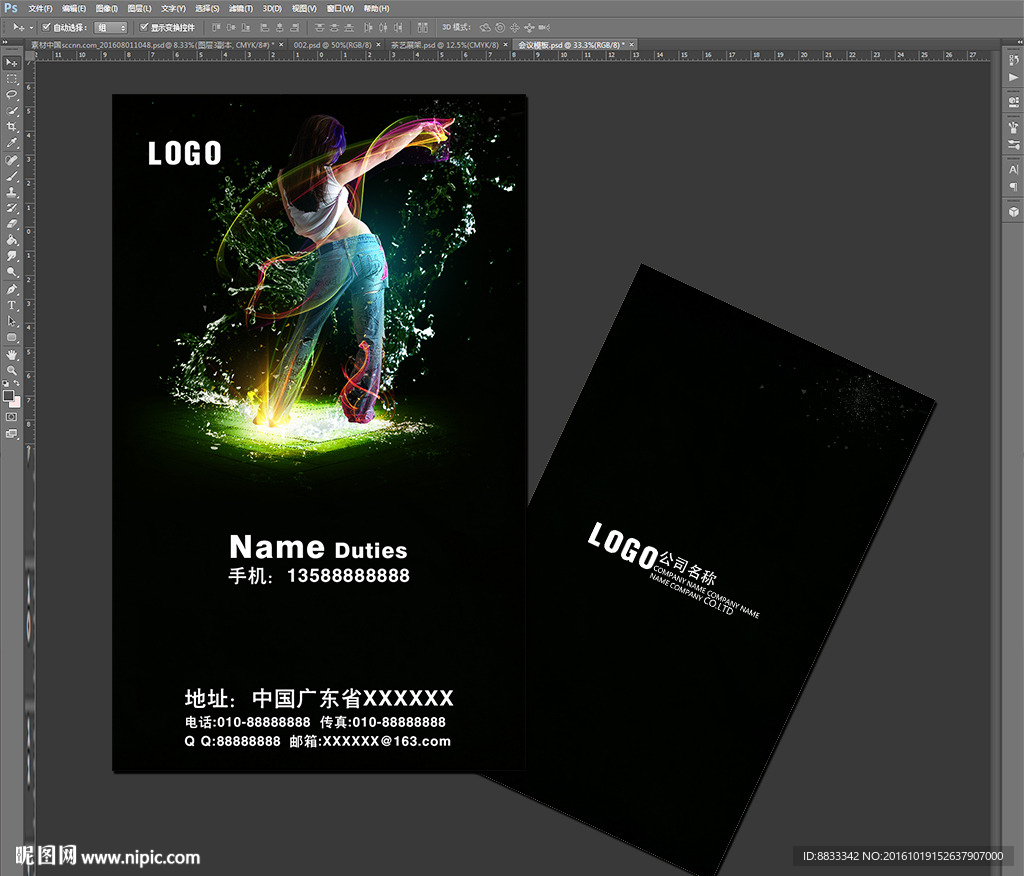
Task: Select the Horizontal Type tool
Action: 12,305
